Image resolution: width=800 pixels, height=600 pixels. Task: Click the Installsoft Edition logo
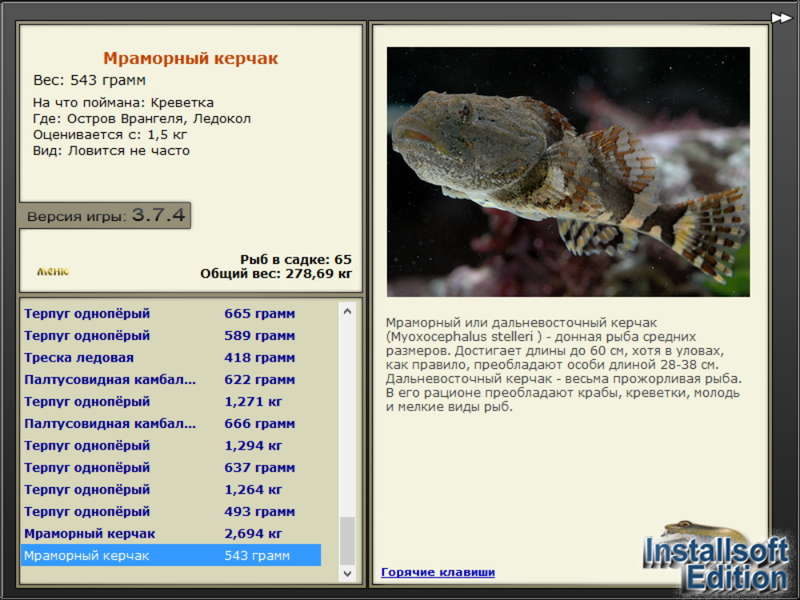[x=715, y=557]
